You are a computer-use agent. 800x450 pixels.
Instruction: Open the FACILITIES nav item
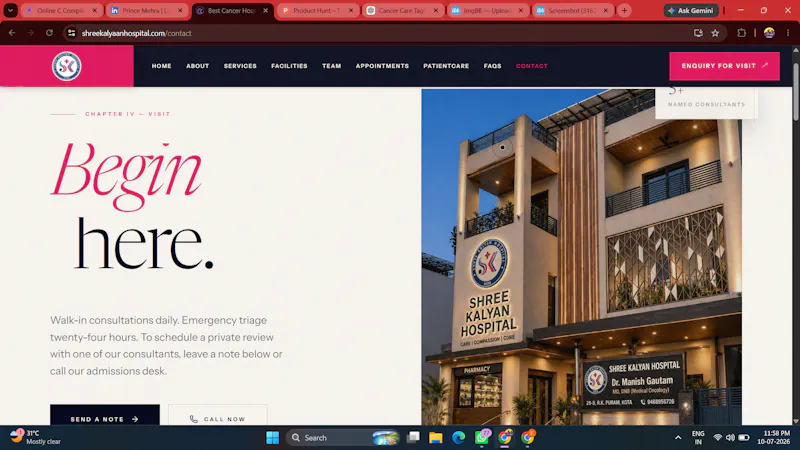coord(289,66)
